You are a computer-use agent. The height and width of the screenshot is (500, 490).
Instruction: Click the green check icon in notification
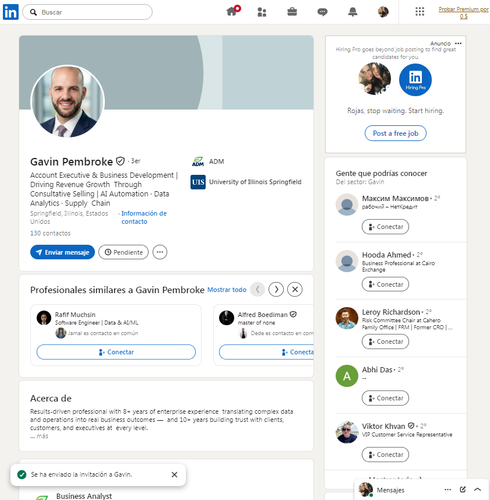tap(22, 475)
